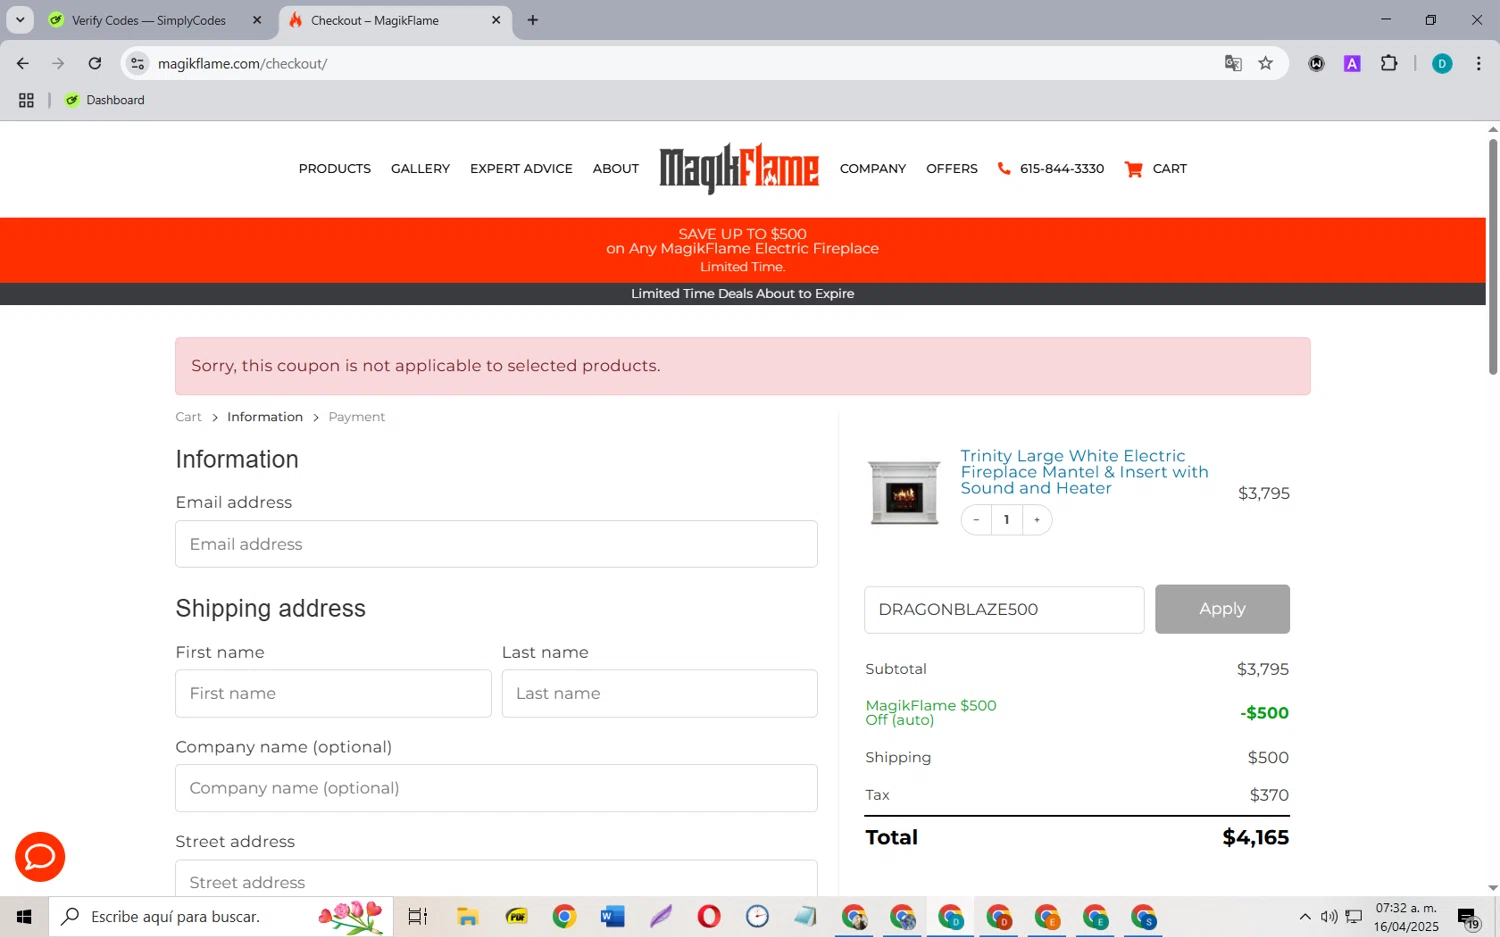Open the live chat bubble

[x=40, y=857]
